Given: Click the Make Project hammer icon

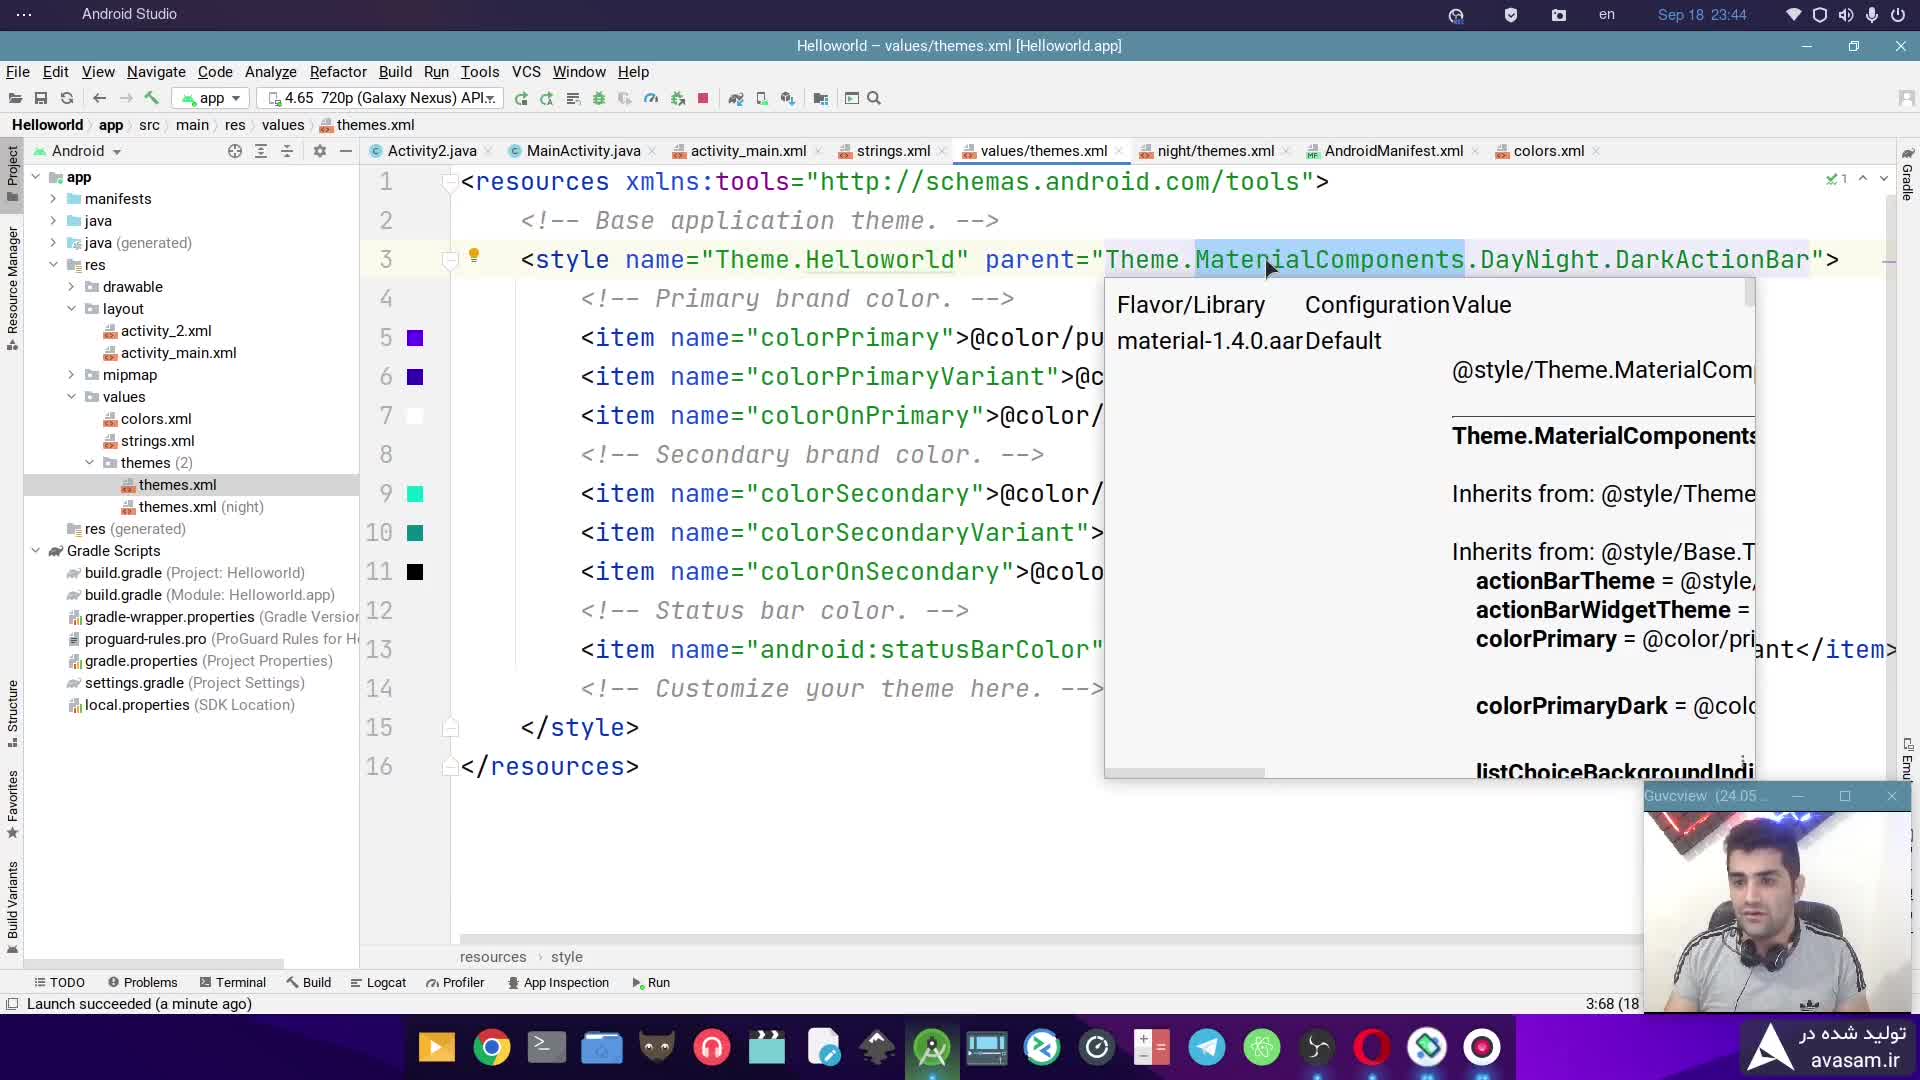Looking at the screenshot, I should 152,98.
